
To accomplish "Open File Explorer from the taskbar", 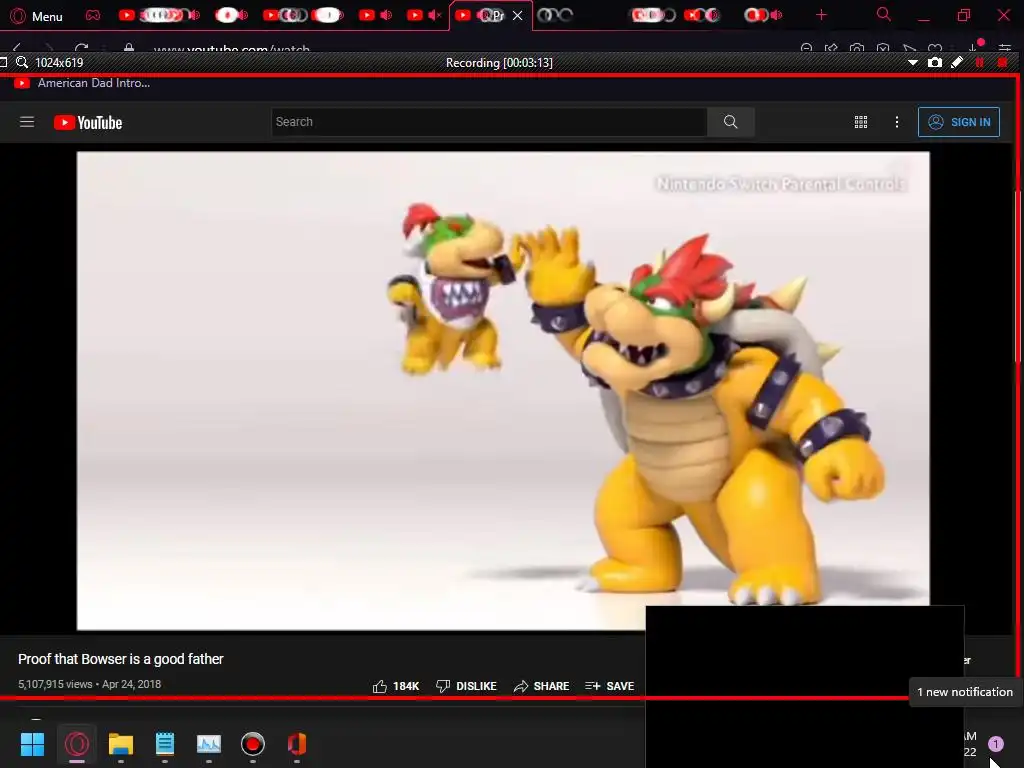I will pos(121,744).
